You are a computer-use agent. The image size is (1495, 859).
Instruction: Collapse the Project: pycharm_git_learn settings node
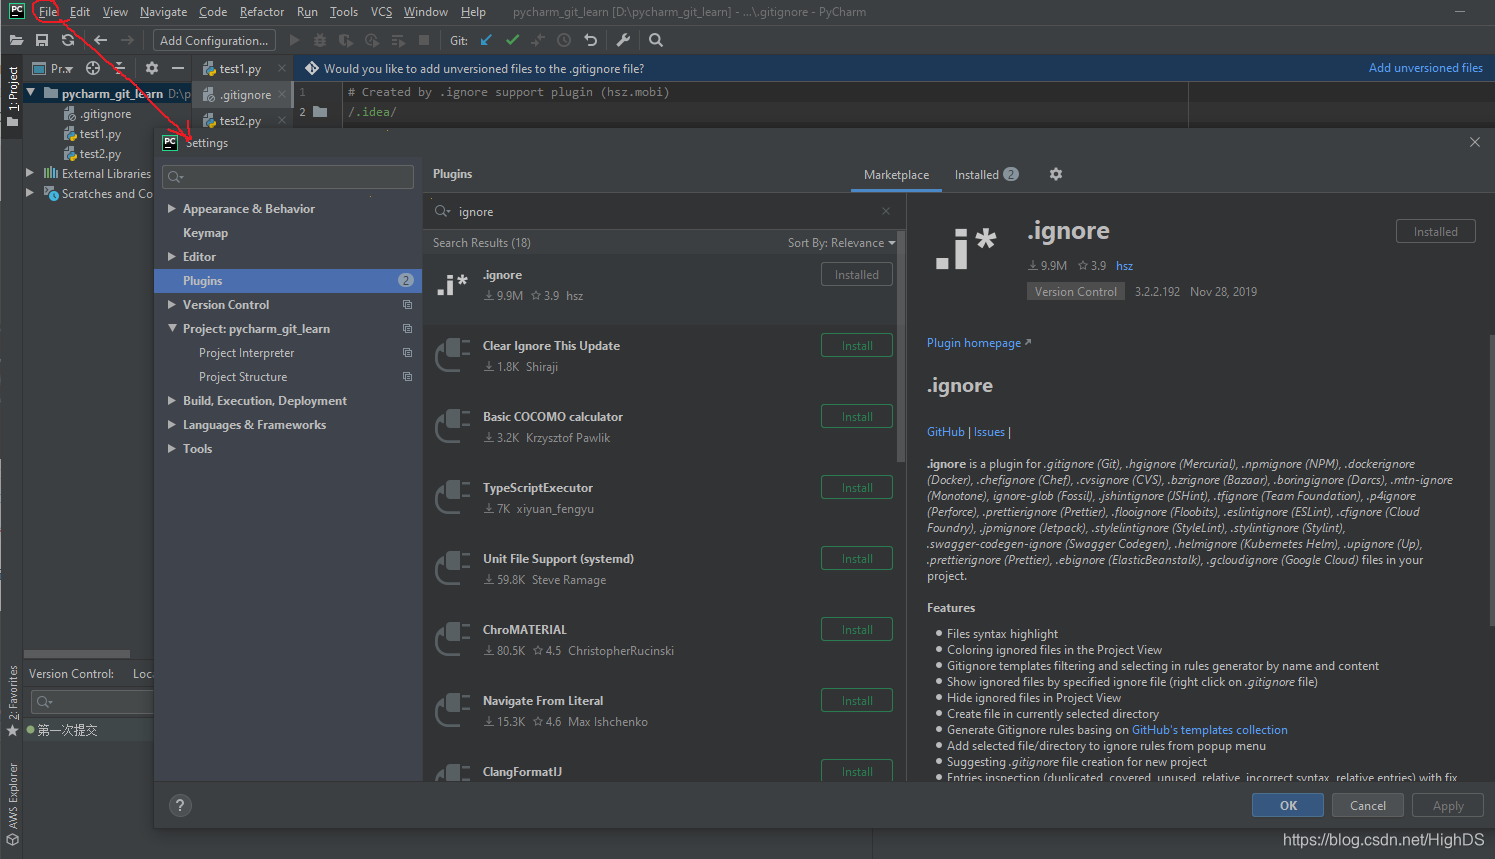[x=172, y=328]
